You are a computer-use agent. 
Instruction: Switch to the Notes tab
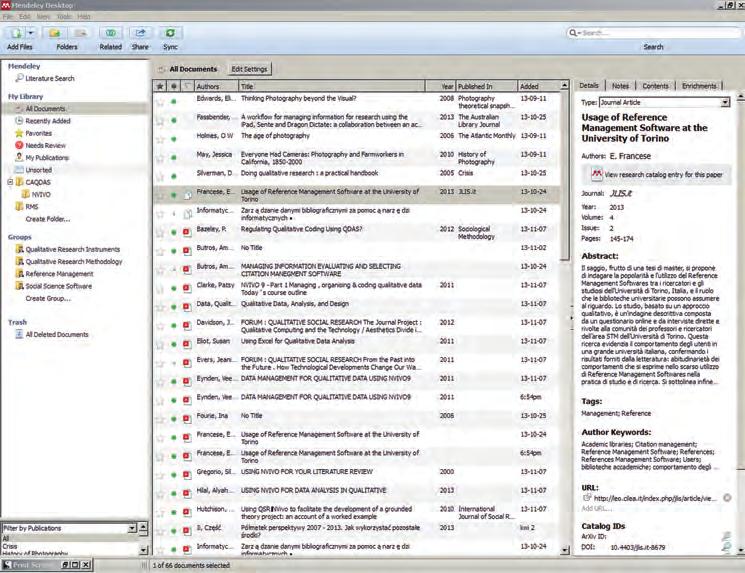click(620, 86)
